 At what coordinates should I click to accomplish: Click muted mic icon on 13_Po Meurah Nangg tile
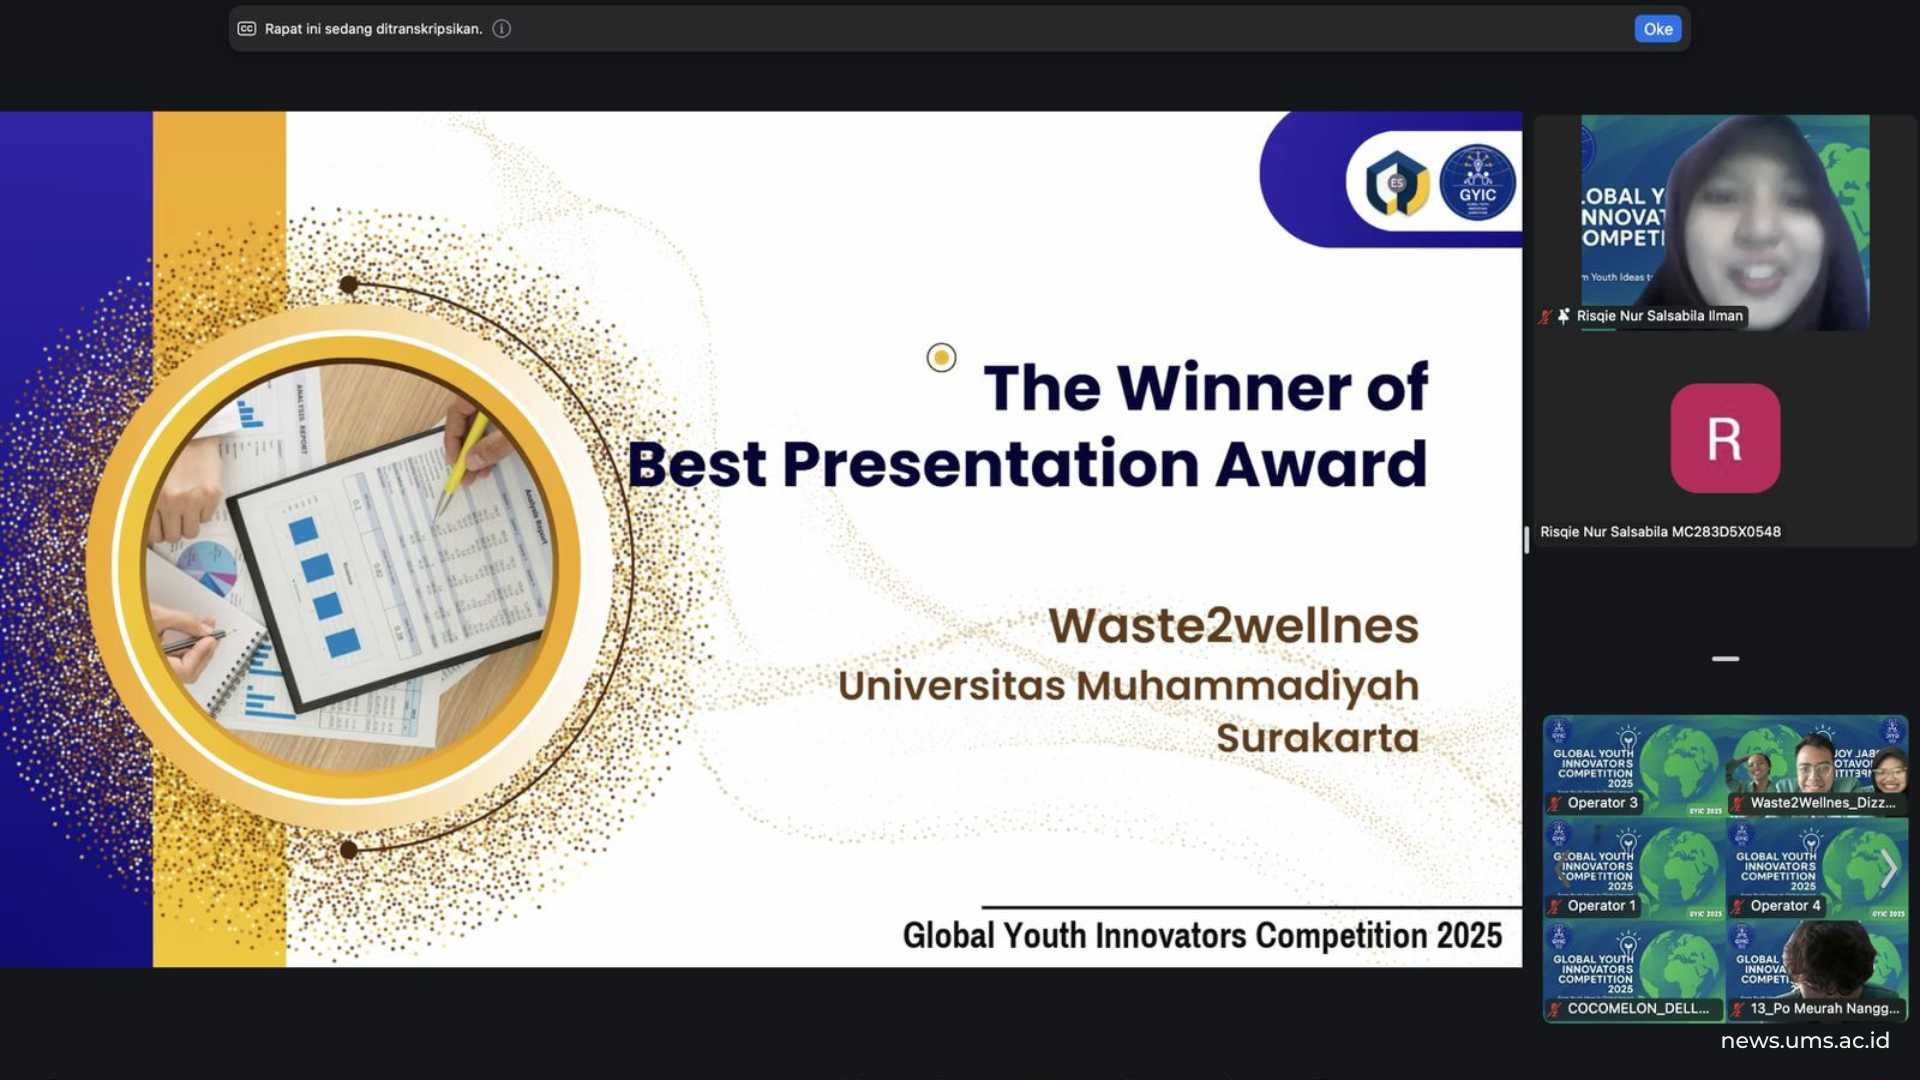[1738, 1009]
